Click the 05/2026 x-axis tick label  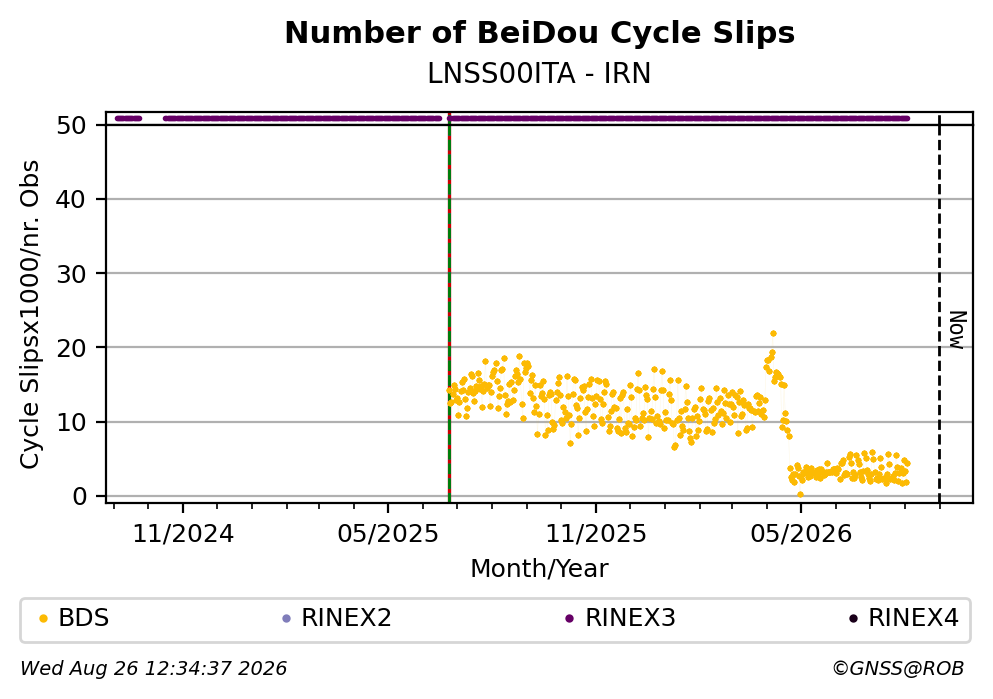tap(801, 534)
